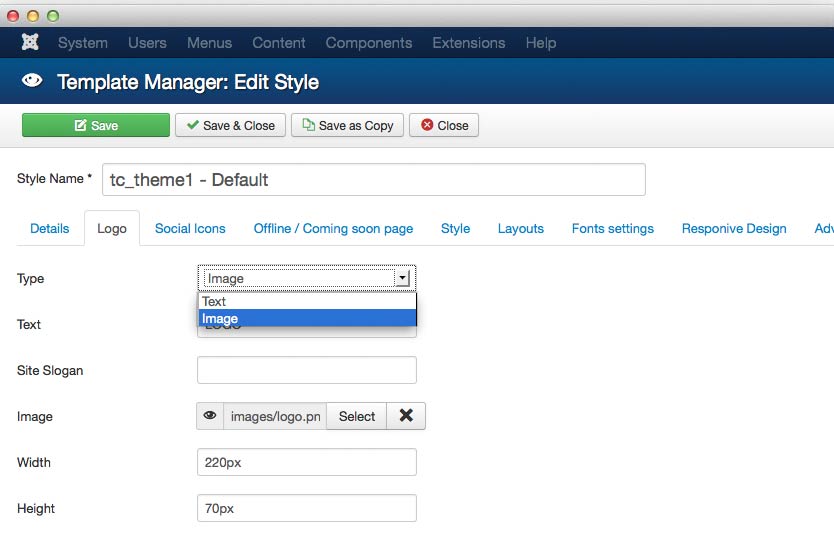Click the green Save button
The image size is (834, 540).
96,125
